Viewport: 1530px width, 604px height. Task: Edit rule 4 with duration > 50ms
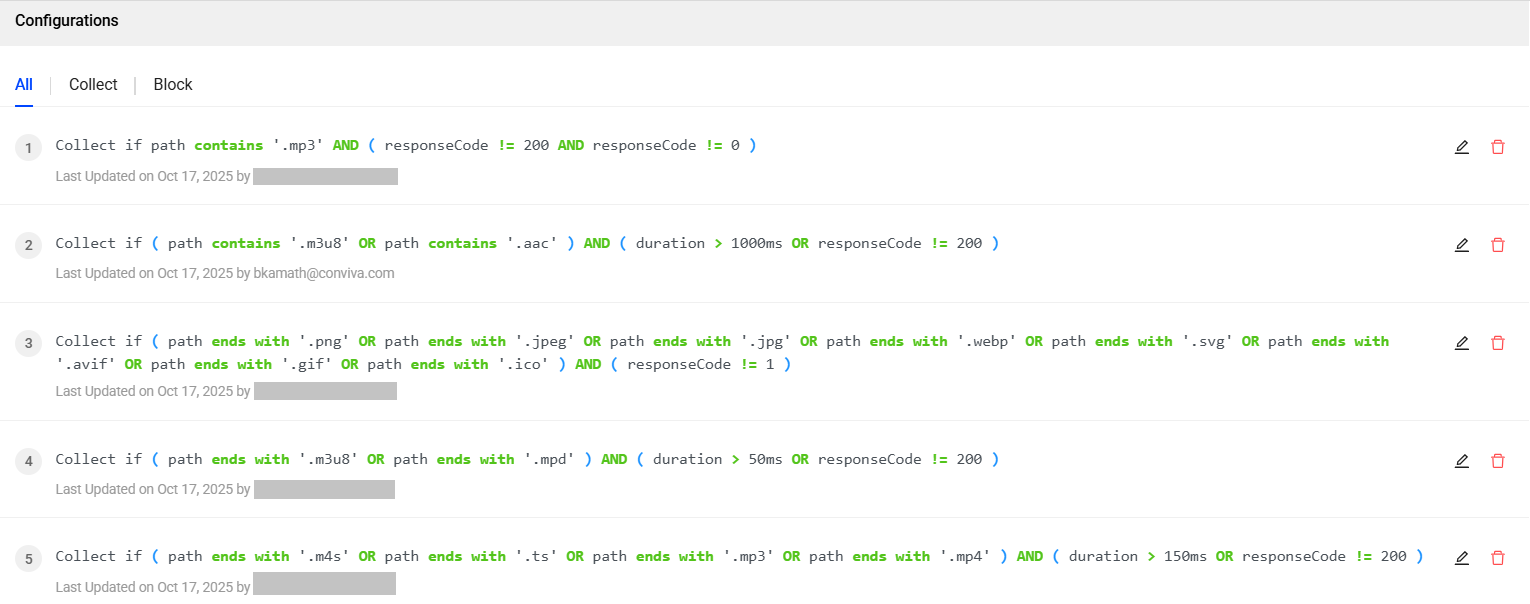coord(1462,461)
